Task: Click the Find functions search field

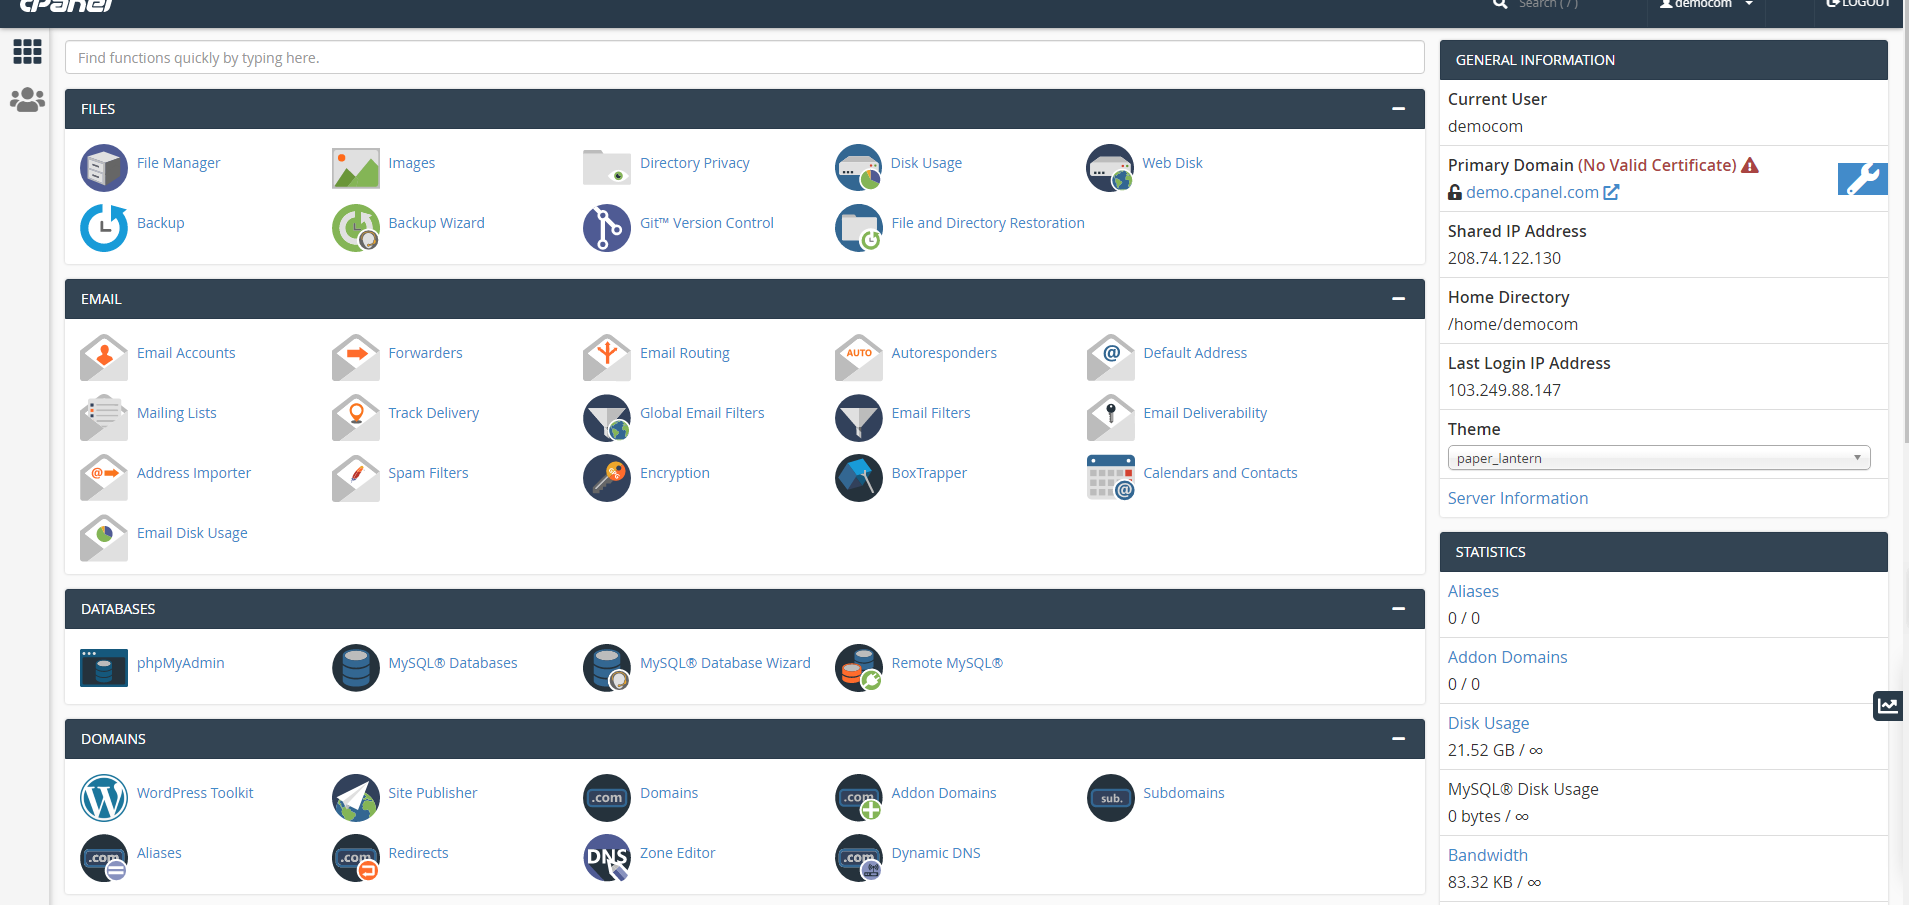Action: click(745, 57)
